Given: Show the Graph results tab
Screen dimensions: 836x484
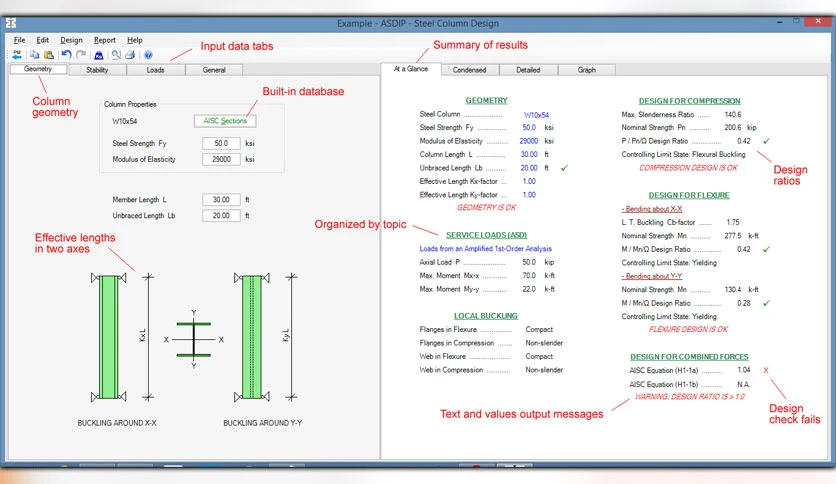Looking at the screenshot, I should click(586, 70).
